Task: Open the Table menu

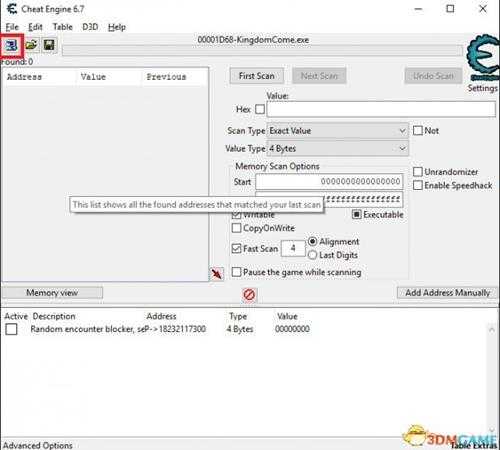Action: click(x=63, y=27)
